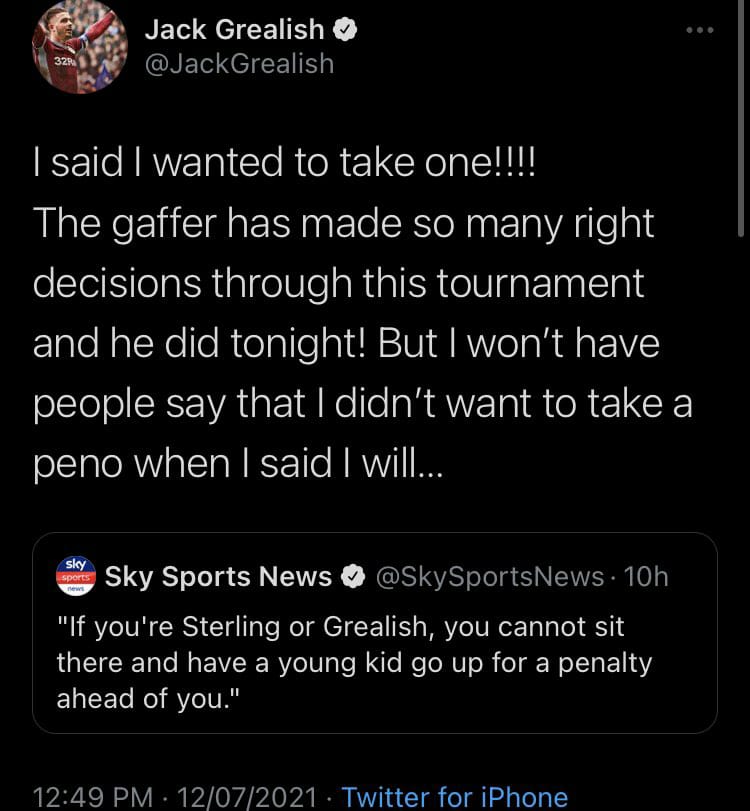
Task: Open the quoted tweet about Sterling or Grealish
Action: (374, 660)
